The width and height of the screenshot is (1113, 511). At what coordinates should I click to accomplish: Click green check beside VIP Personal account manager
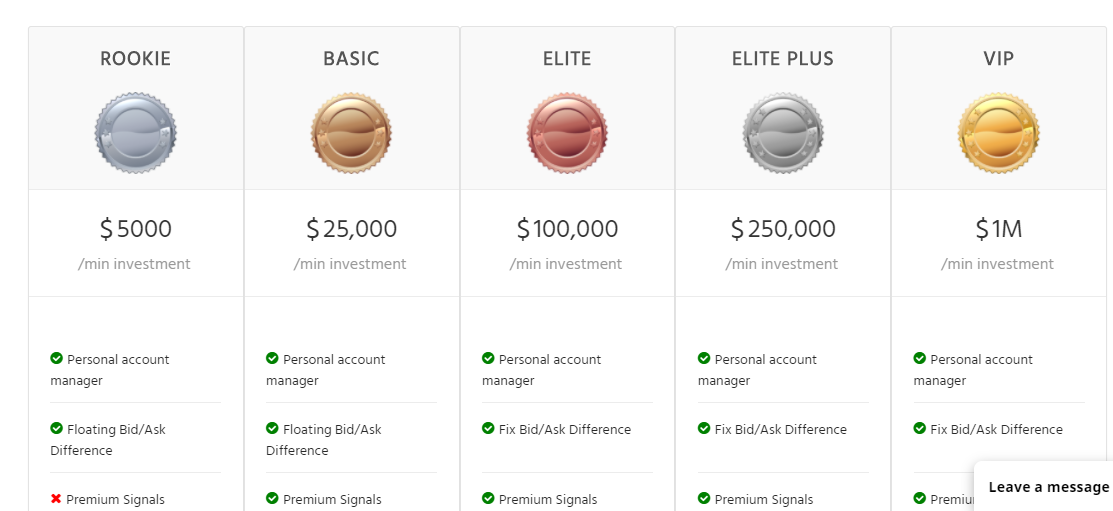coord(919,358)
